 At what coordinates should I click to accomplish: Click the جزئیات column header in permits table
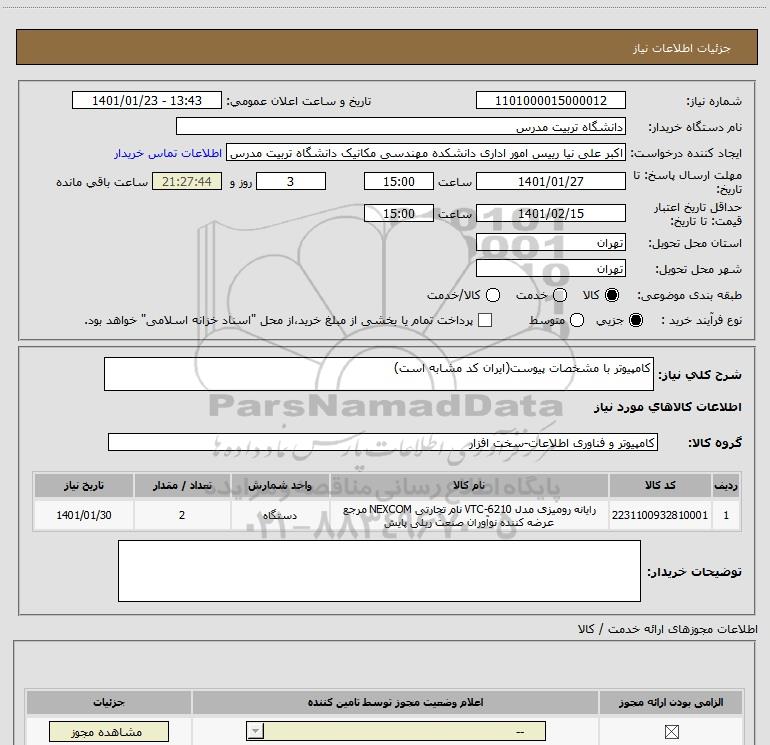pos(109,702)
